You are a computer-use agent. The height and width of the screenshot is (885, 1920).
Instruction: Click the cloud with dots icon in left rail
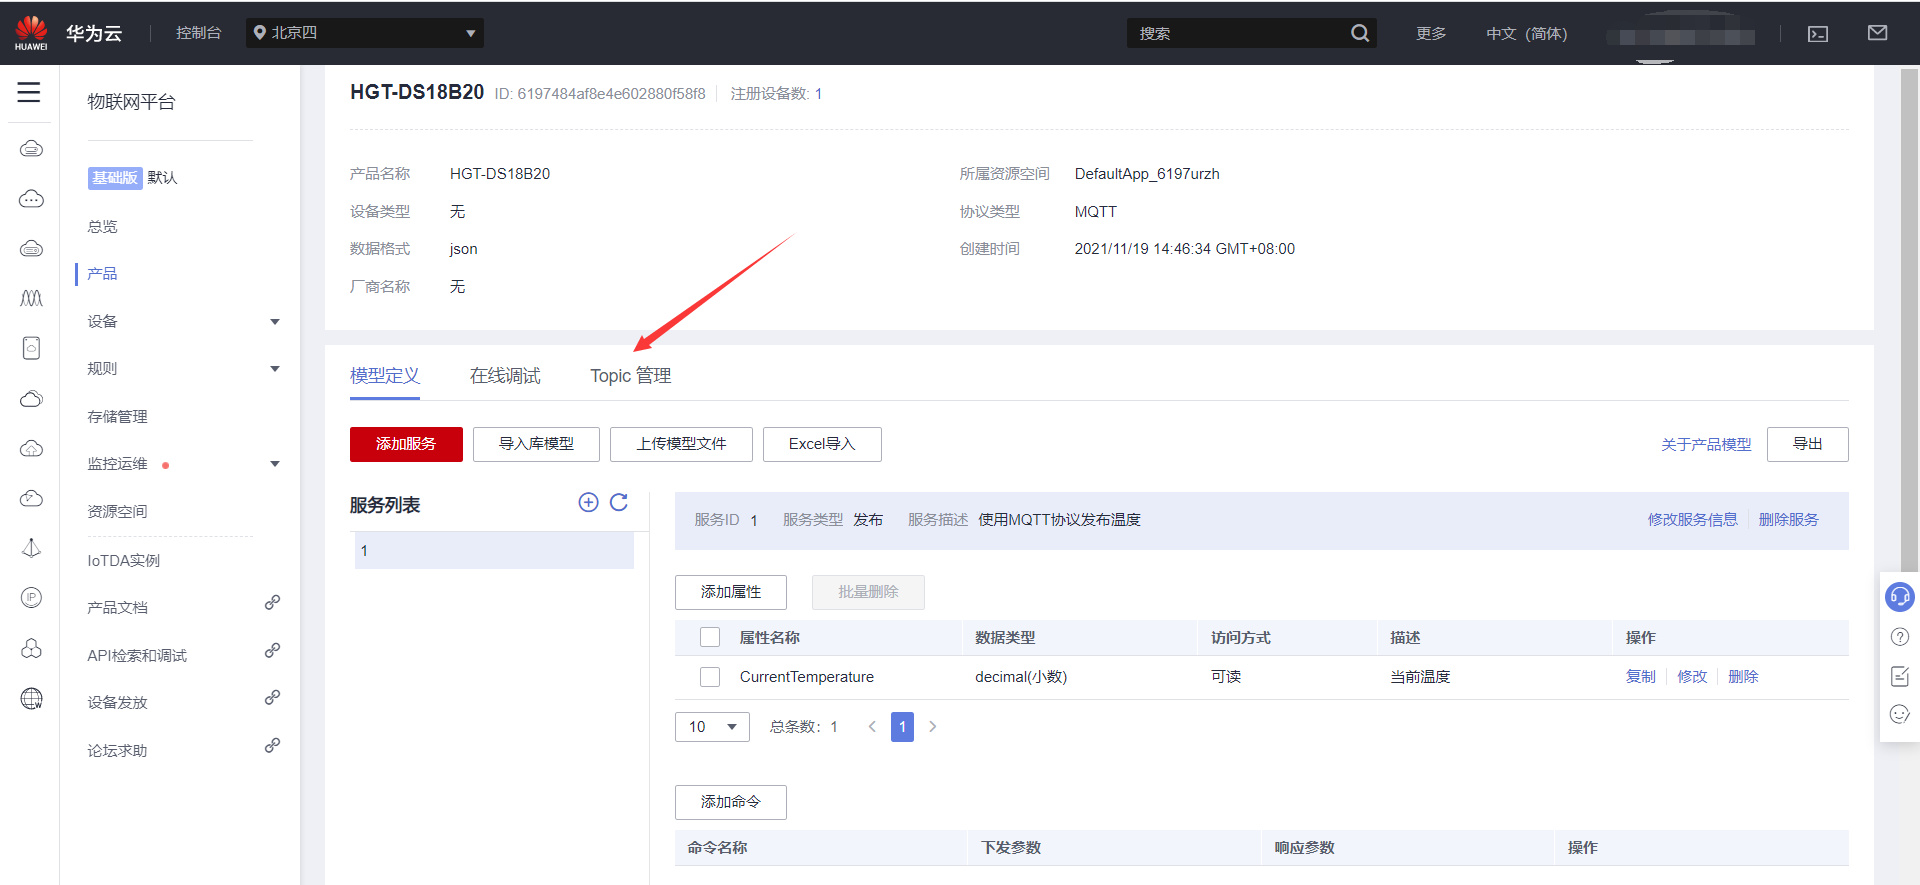[31, 198]
